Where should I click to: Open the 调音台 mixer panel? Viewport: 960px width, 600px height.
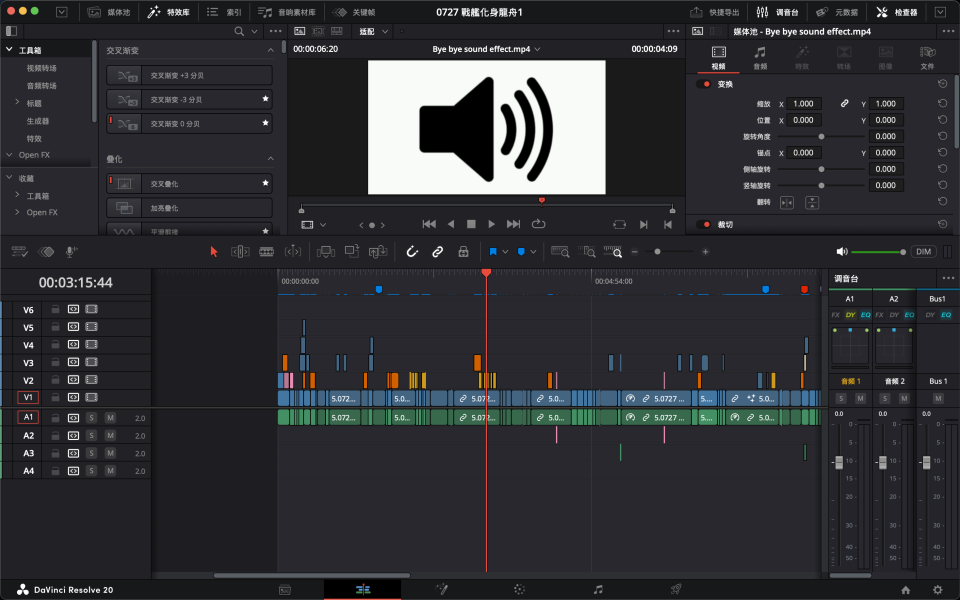coord(778,12)
